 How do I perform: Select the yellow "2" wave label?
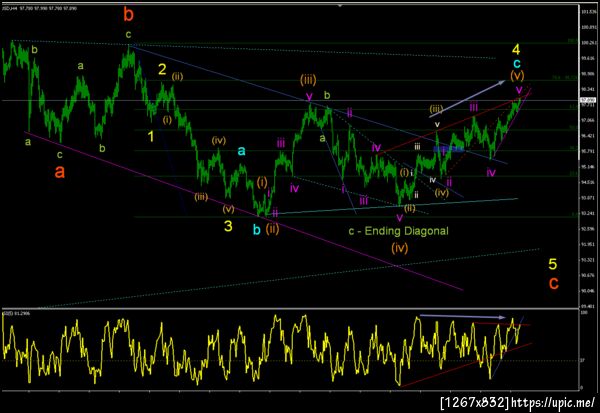[x=162, y=69]
